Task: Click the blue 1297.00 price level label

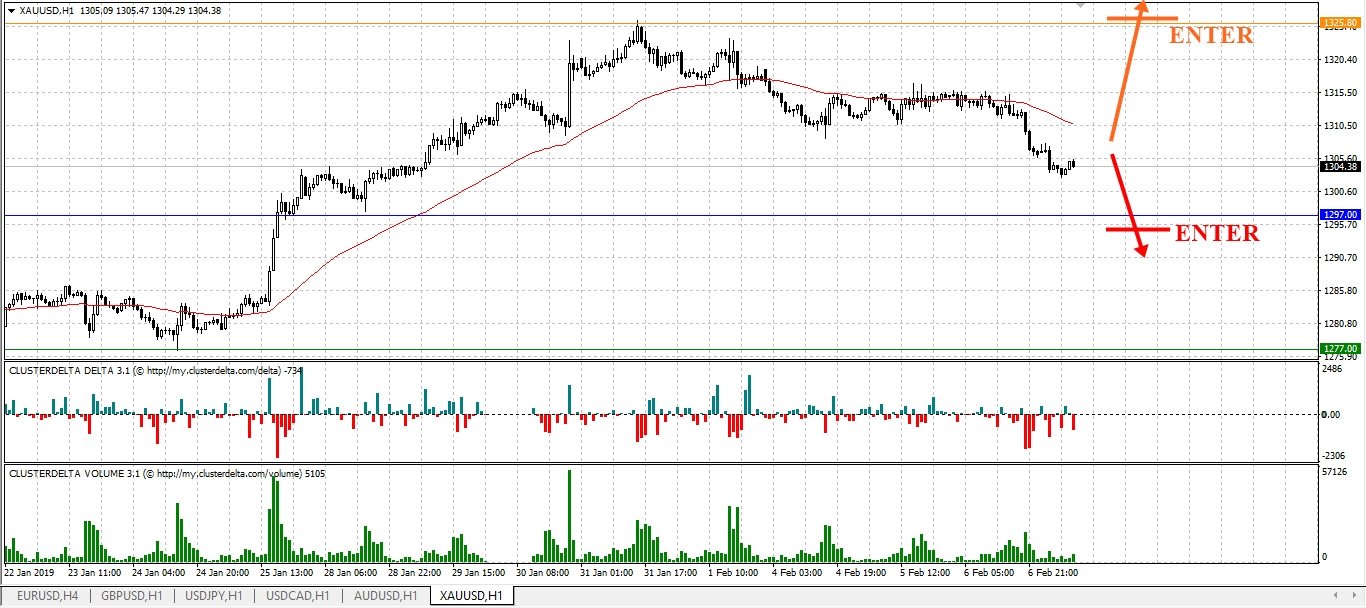Action: coord(1338,215)
